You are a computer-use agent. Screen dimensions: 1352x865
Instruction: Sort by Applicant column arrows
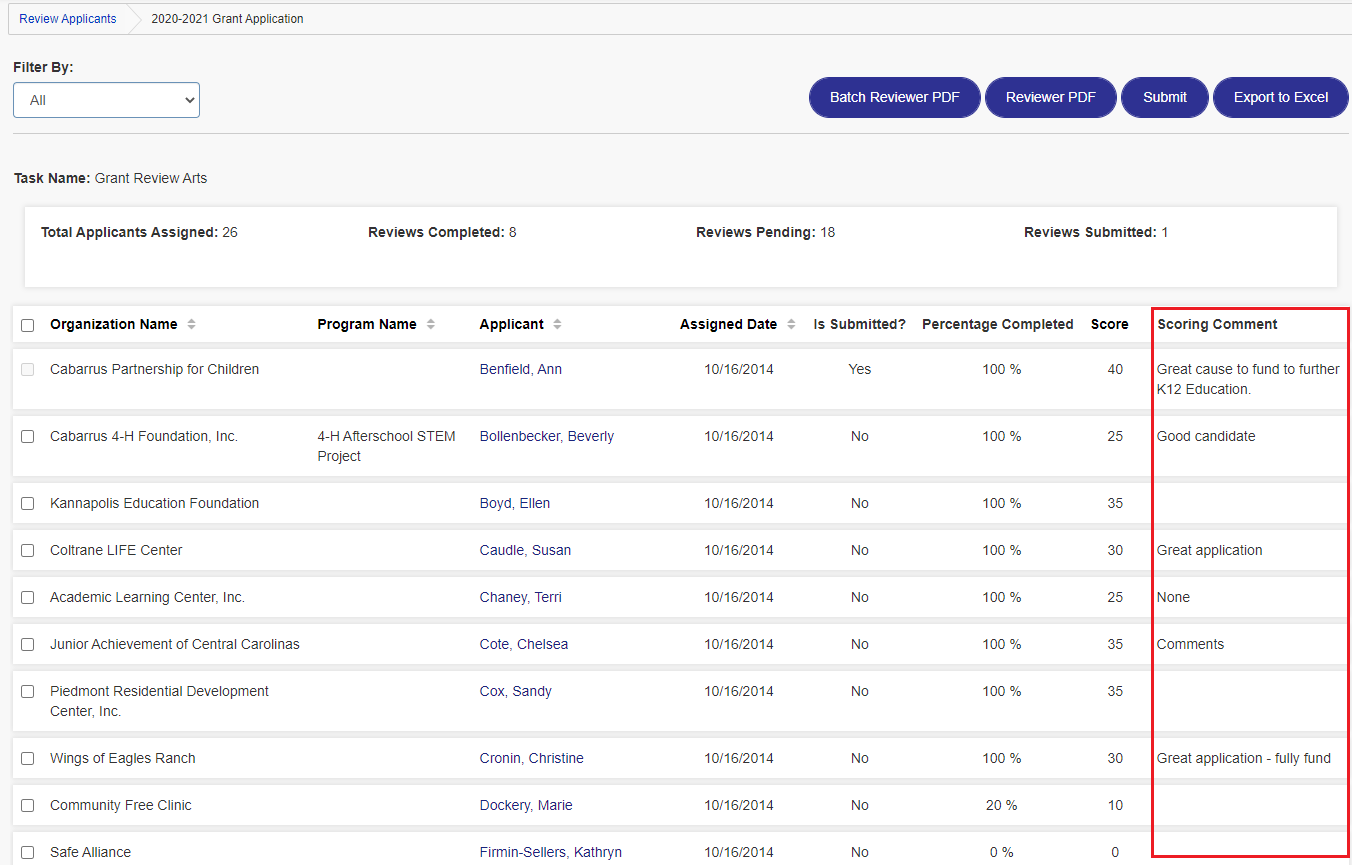coord(557,324)
